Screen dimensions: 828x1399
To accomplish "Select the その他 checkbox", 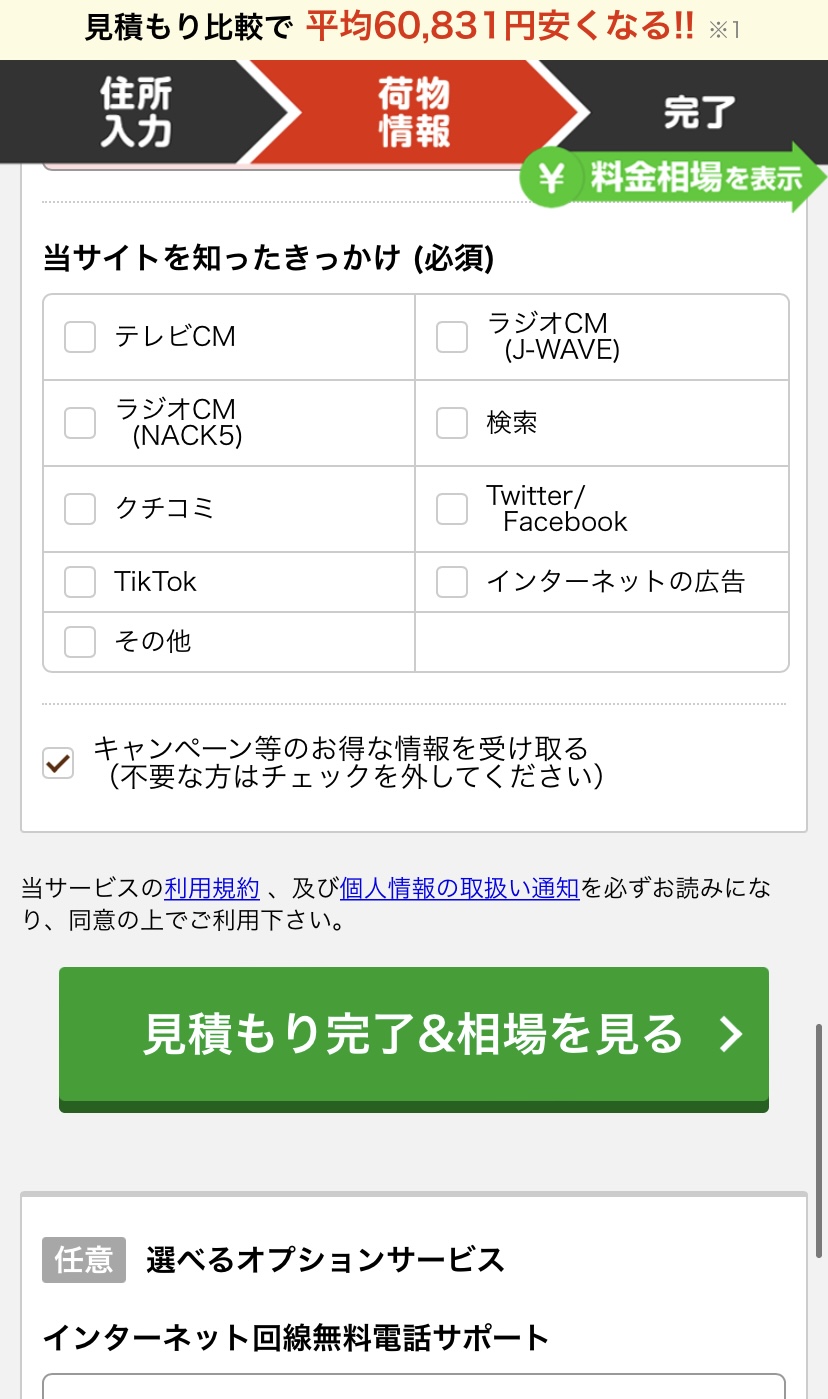I will (80, 641).
